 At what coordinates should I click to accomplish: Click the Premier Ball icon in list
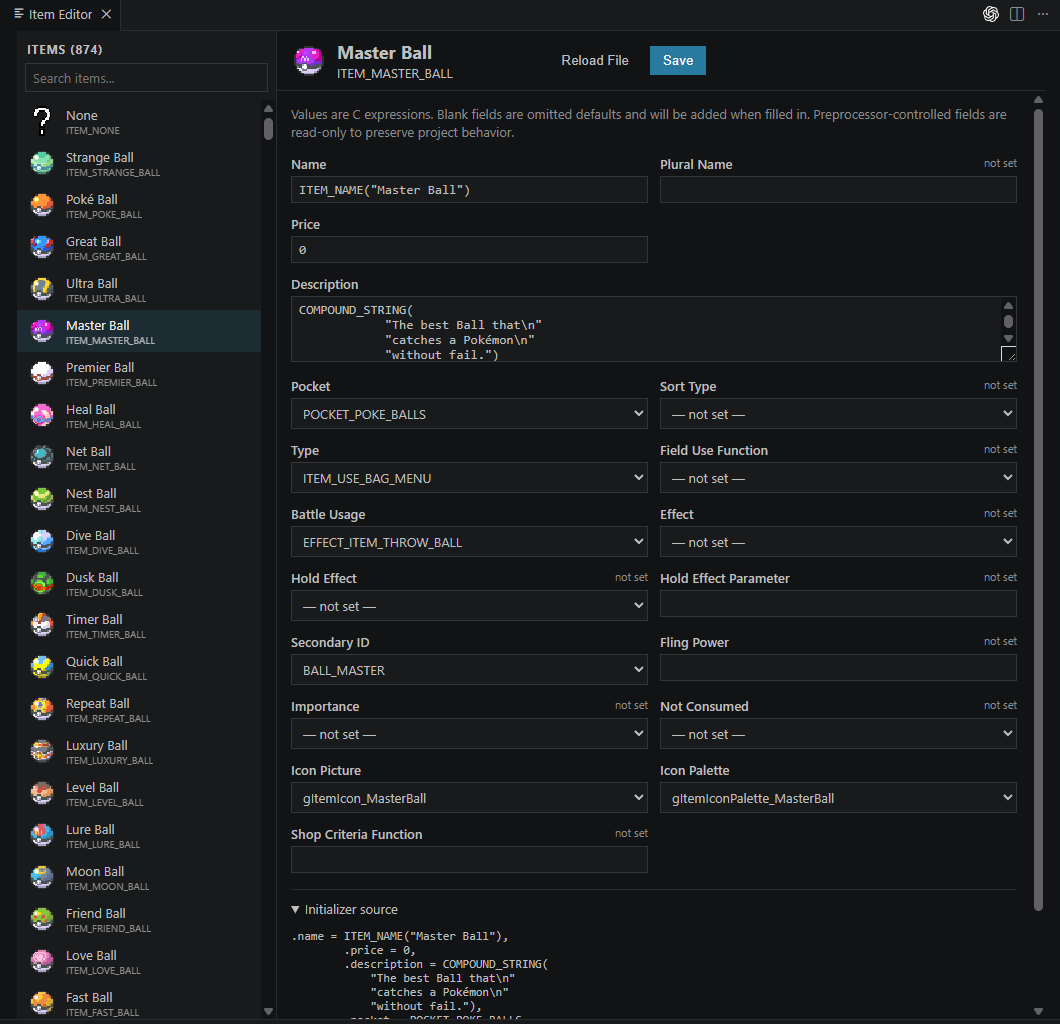click(42, 372)
